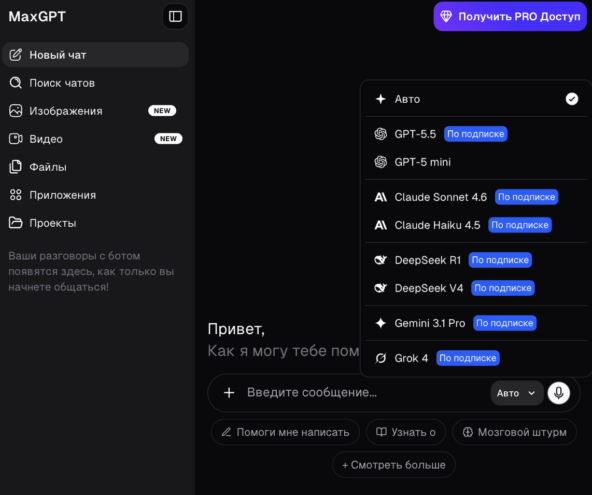Image resolution: width=592 pixels, height=495 pixels.
Task: Start voice input with microphone button
Action: click(559, 393)
